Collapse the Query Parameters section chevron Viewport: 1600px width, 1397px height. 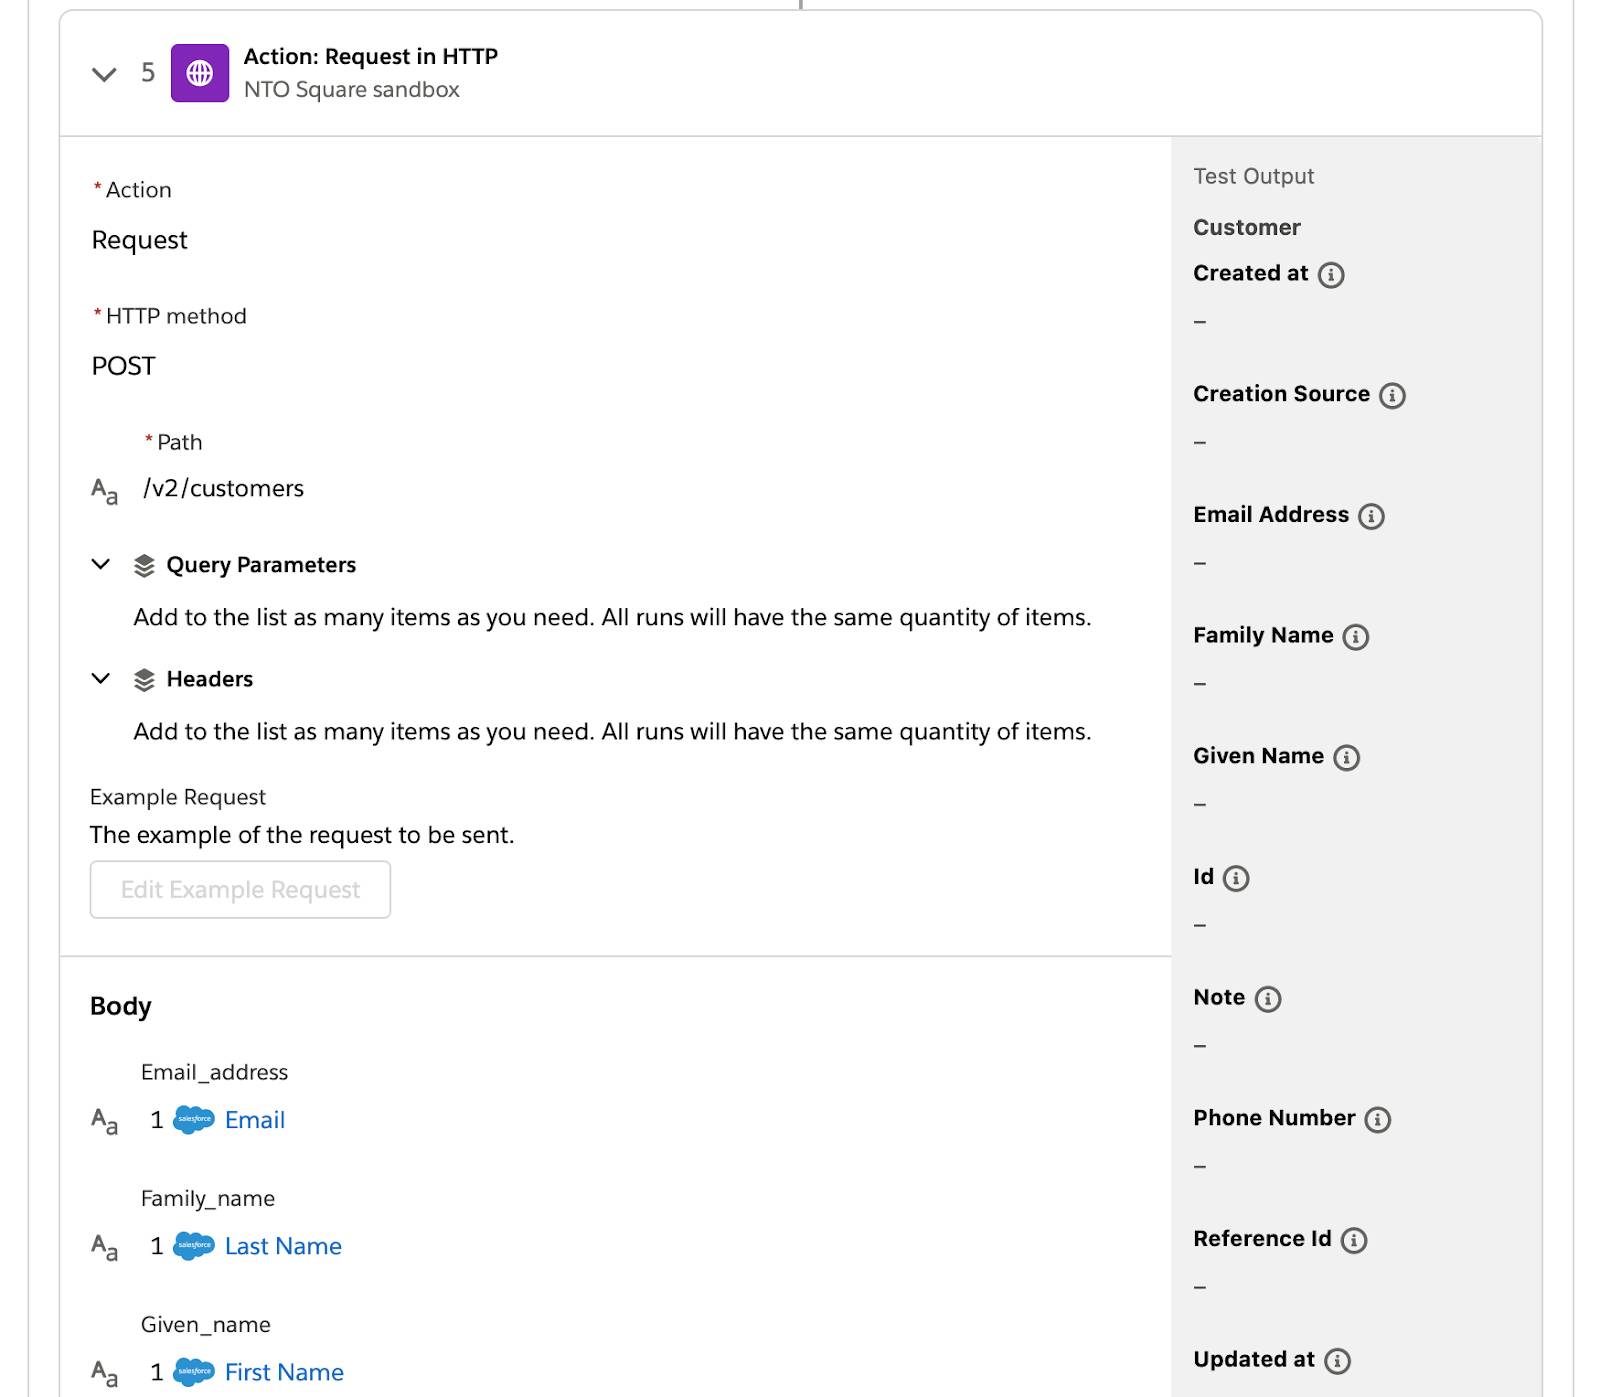101,564
